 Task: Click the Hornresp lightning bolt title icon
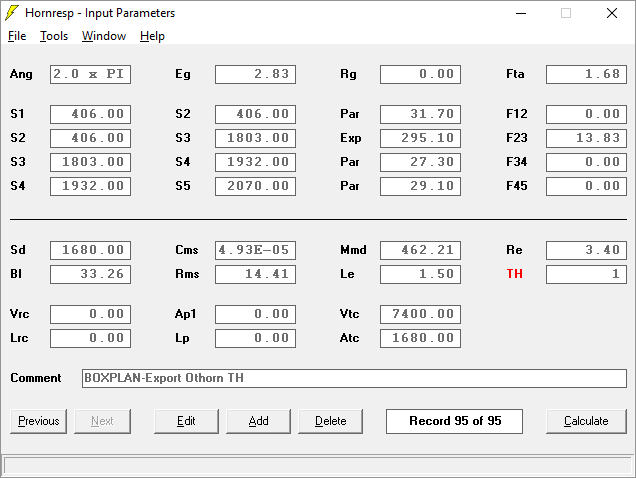pyautogui.click(x=12, y=13)
